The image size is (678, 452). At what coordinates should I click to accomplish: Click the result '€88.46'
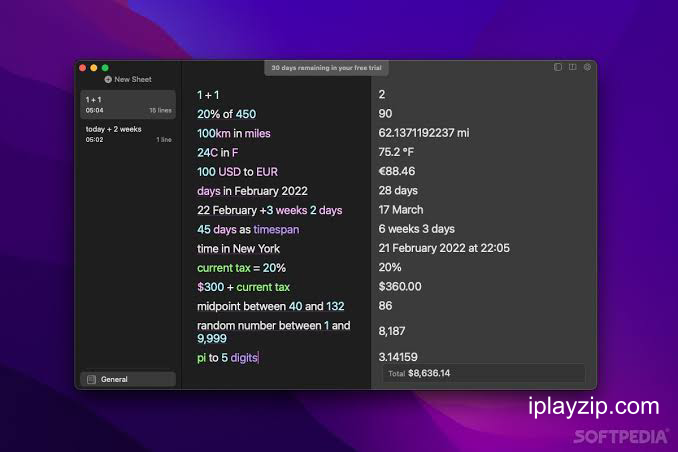(397, 171)
